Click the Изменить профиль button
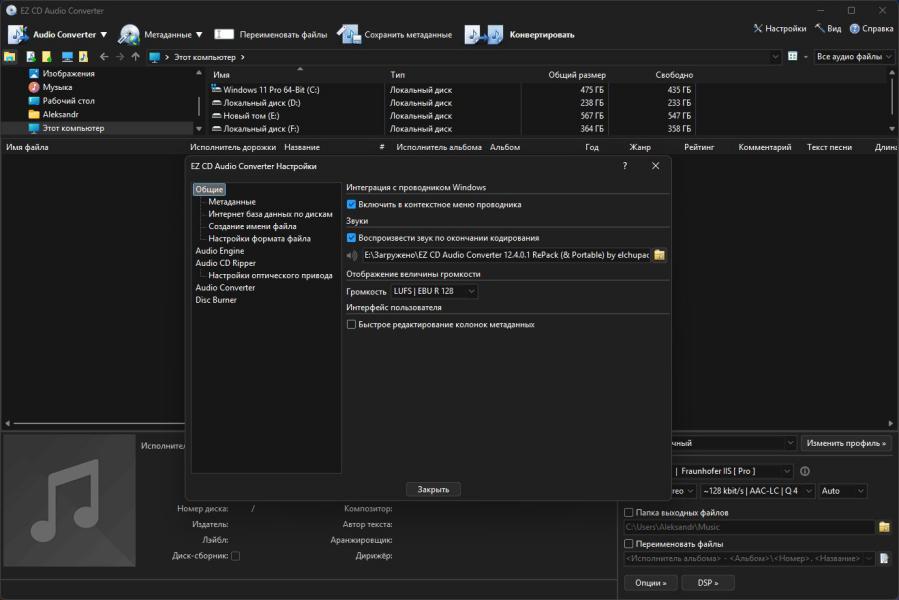Viewport: 899px width, 600px height. click(846, 443)
